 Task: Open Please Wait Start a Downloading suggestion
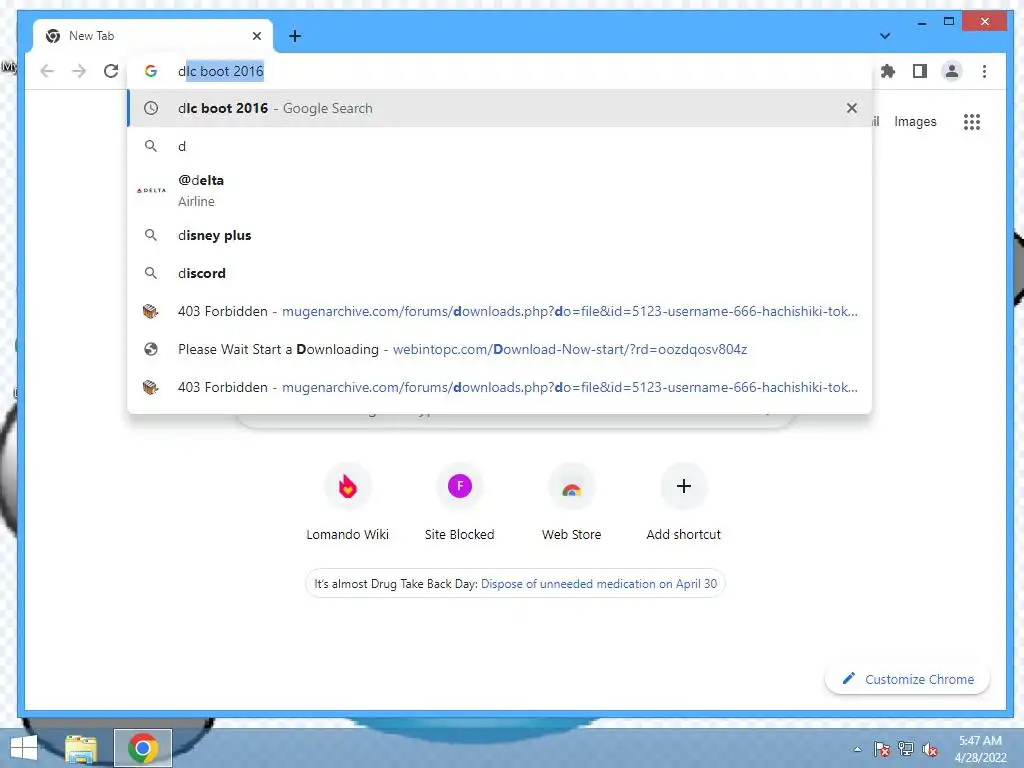click(x=500, y=349)
